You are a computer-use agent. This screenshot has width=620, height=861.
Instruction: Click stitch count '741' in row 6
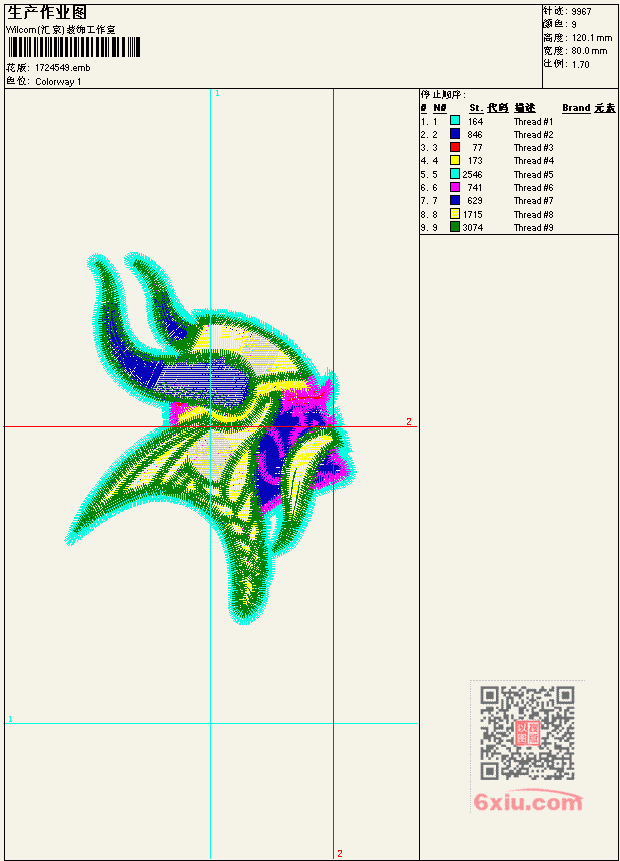[475, 188]
